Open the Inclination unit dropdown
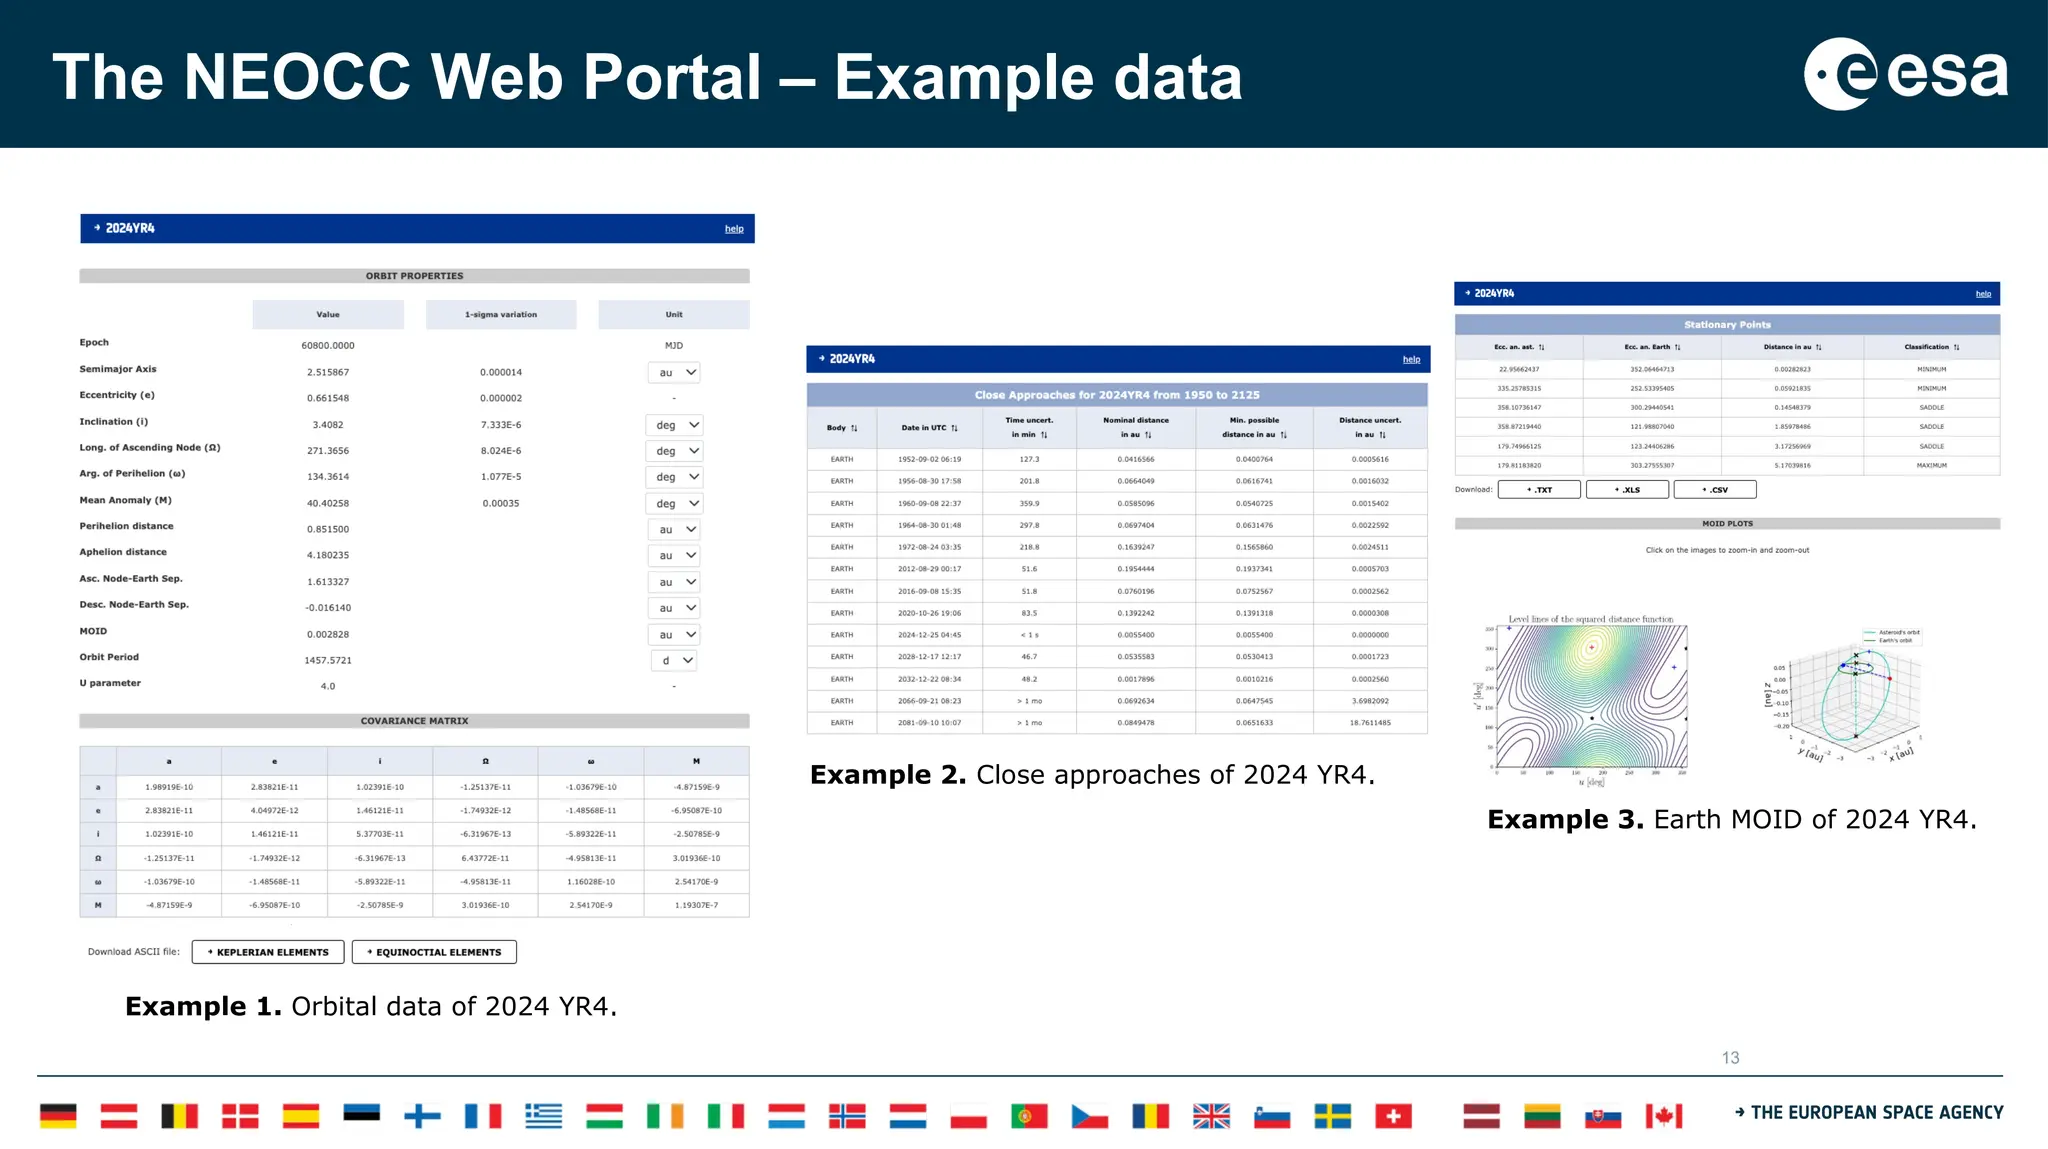Image resolution: width=2048 pixels, height=1149 pixels. pos(674,425)
